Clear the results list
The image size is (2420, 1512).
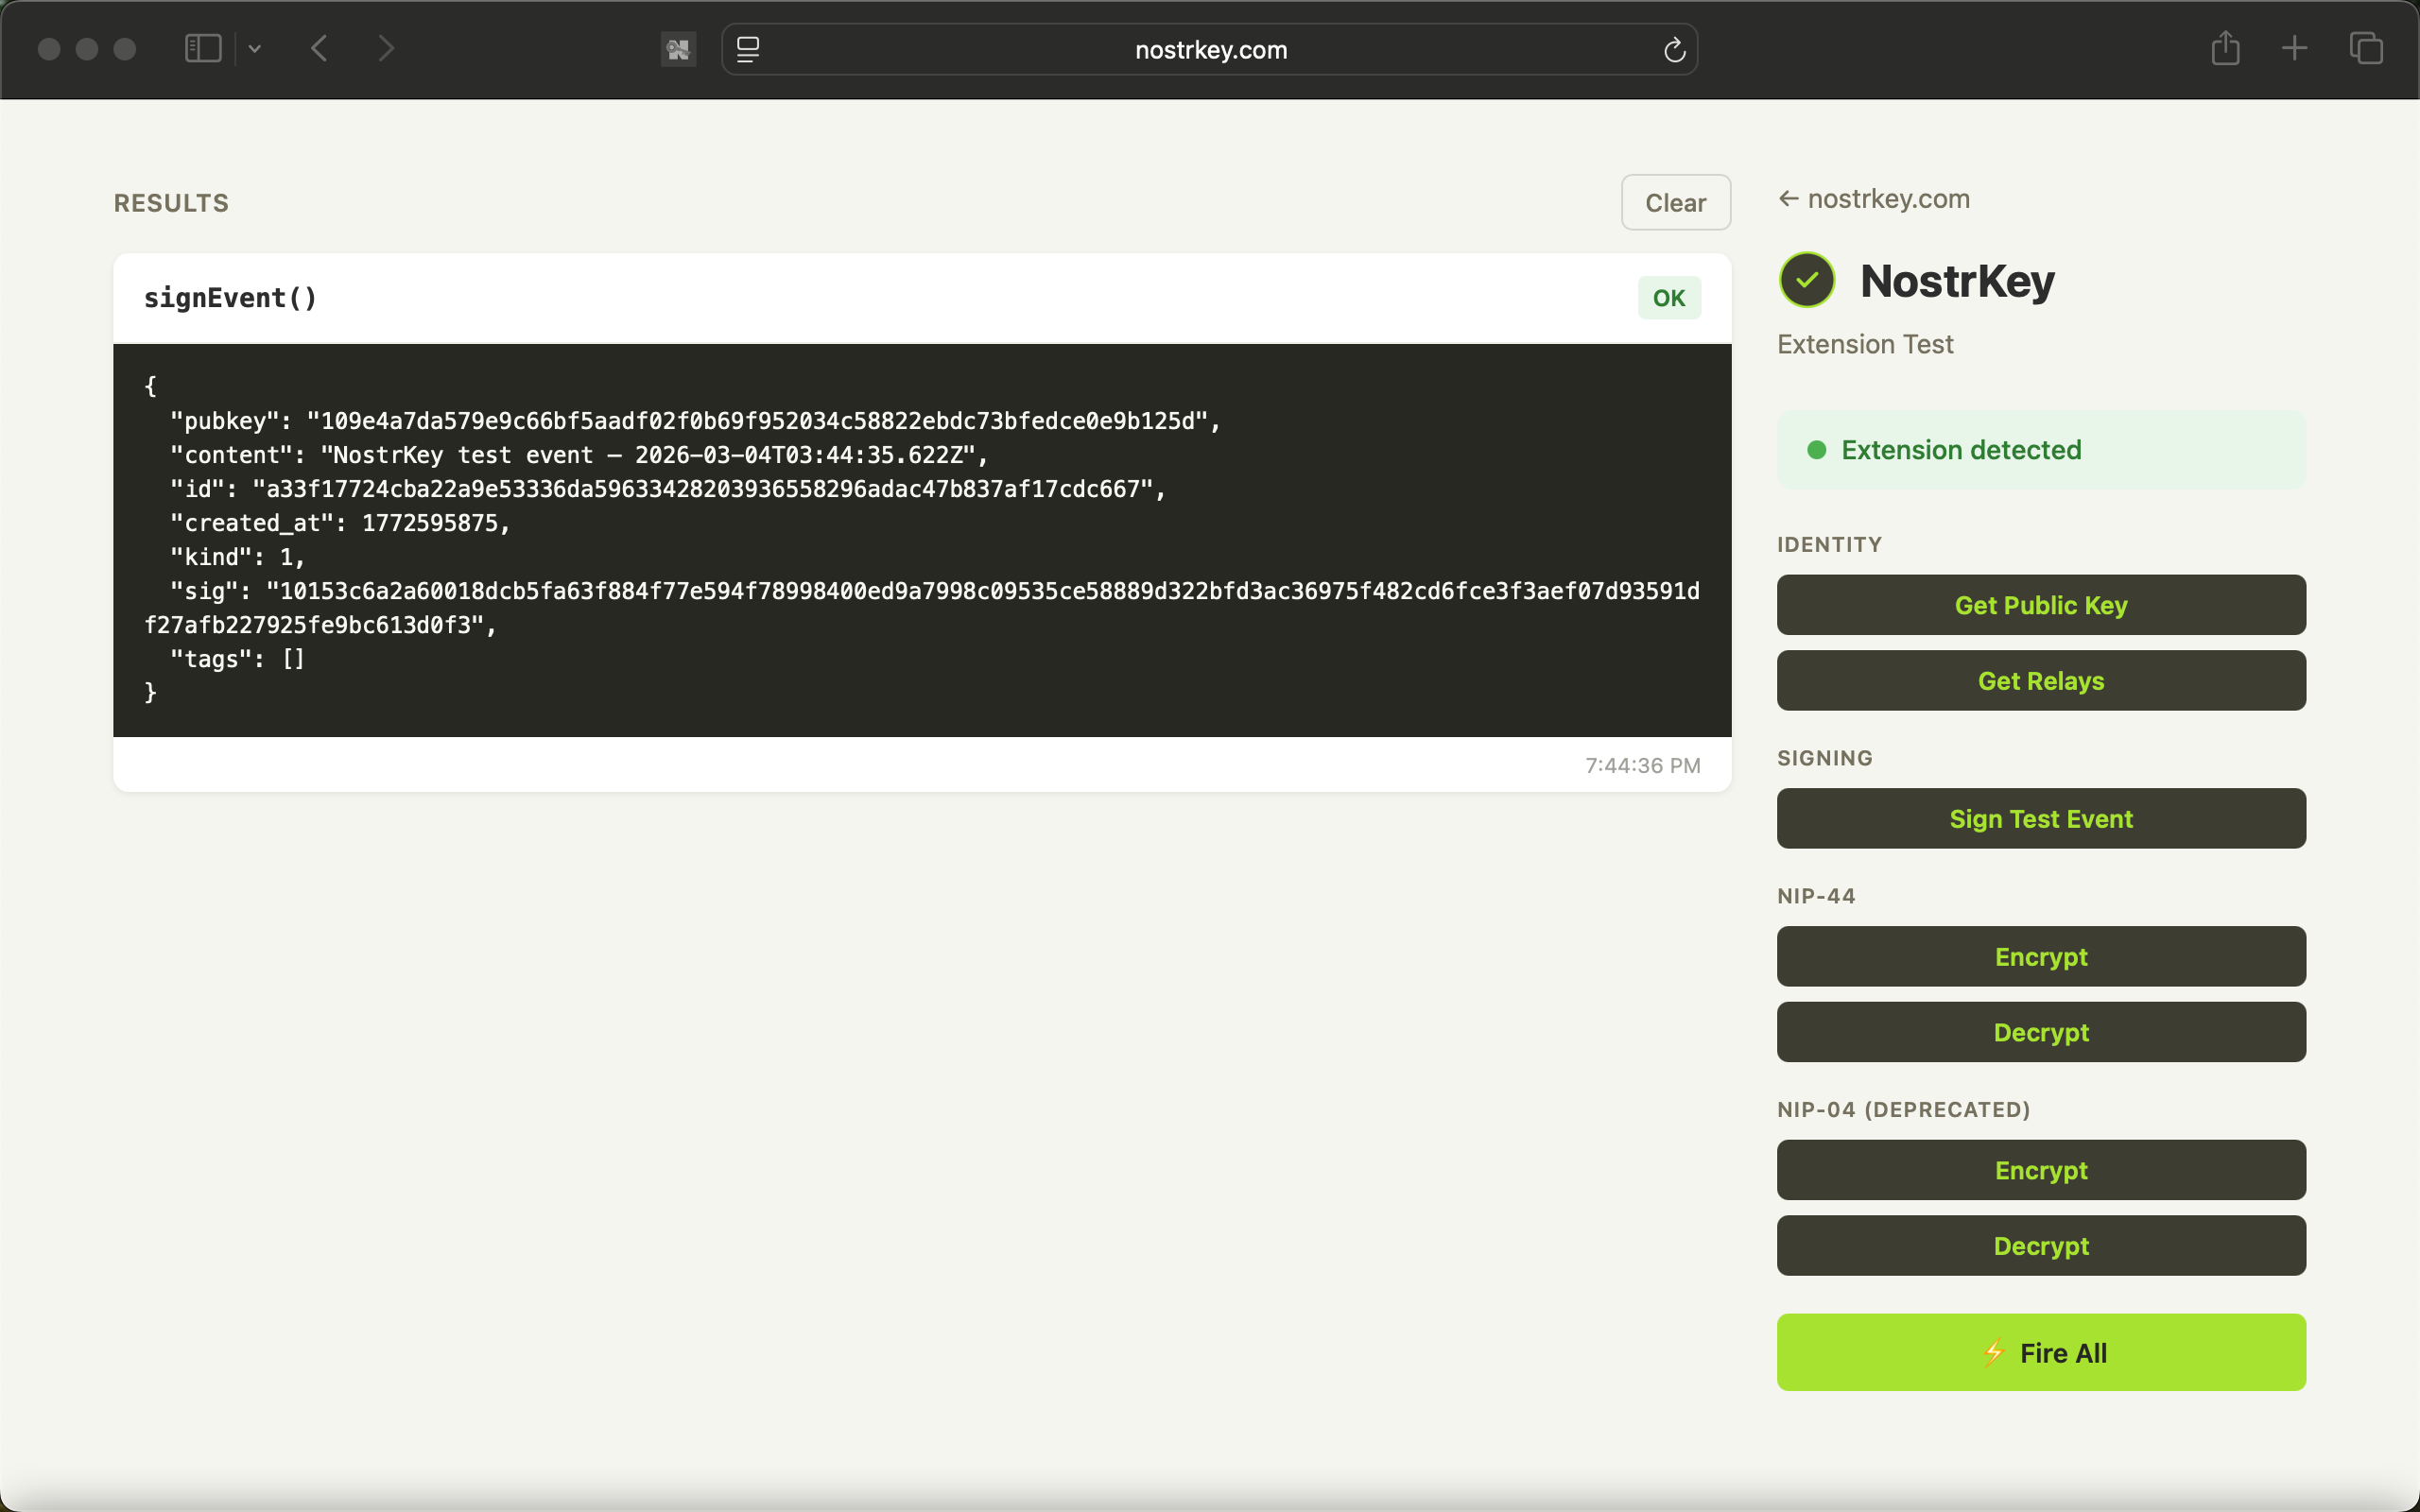(x=1676, y=202)
